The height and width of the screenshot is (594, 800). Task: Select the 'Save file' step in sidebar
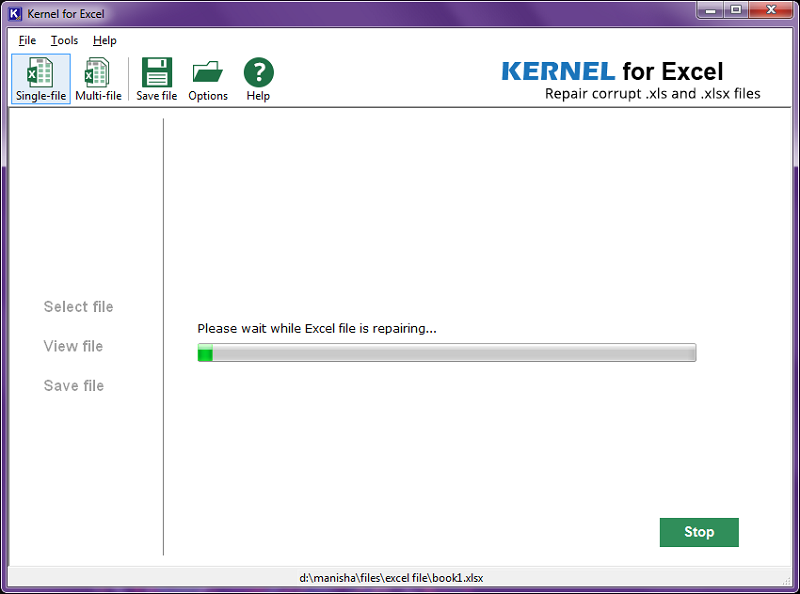click(x=74, y=386)
